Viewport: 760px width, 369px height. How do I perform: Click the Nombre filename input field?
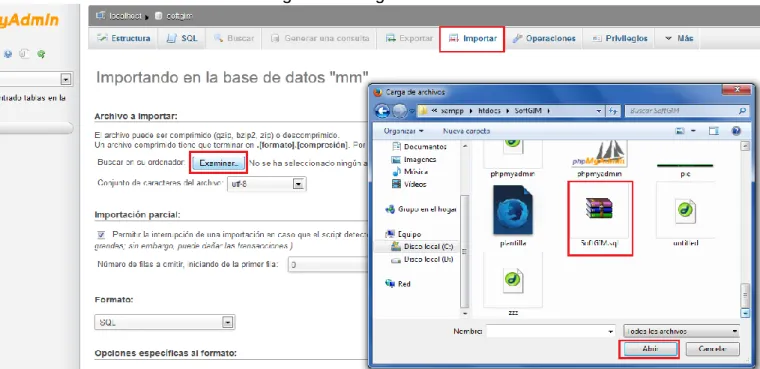[546, 332]
